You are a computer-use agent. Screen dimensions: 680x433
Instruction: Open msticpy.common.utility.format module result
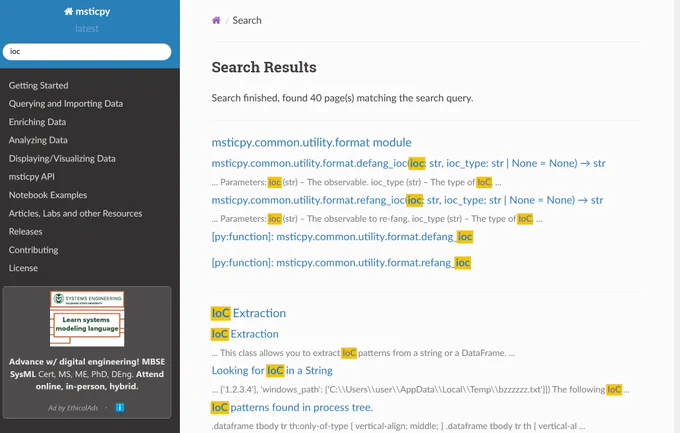[x=311, y=142]
